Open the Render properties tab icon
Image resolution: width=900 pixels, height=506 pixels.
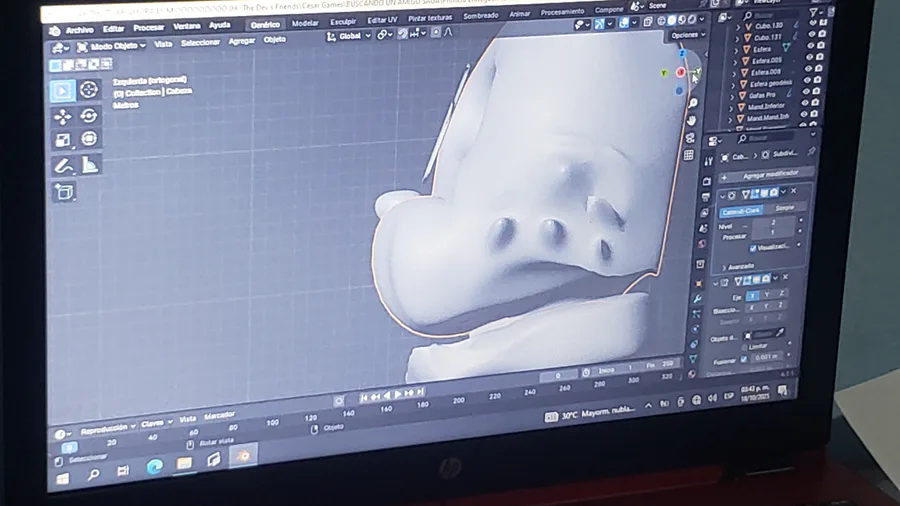click(707, 181)
